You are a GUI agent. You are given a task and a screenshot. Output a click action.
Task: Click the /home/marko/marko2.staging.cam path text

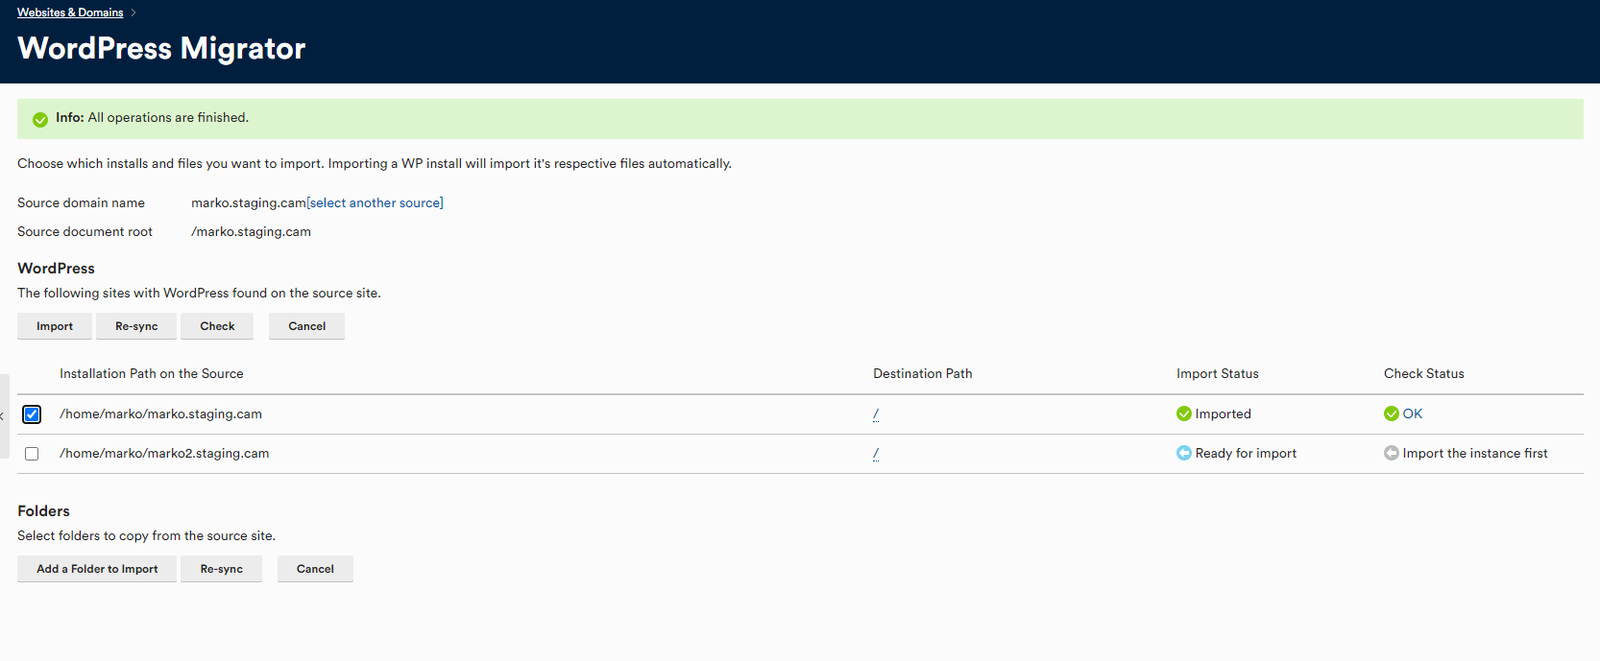[164, 453]
